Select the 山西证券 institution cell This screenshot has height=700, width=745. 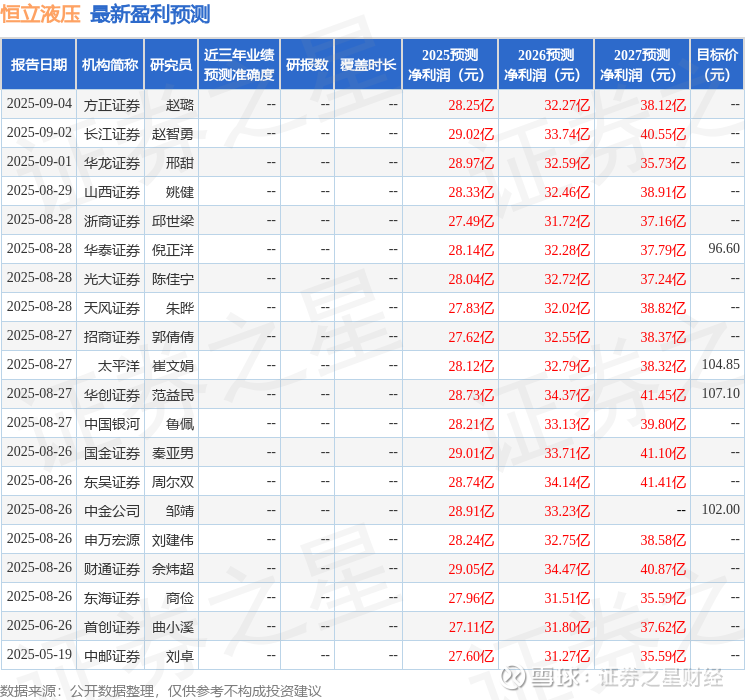pyautogui.click(x=112, y=192)
